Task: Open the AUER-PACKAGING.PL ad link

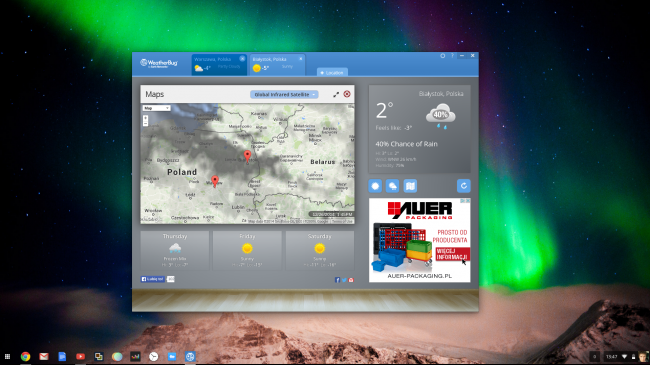Action: coord(420,276)
